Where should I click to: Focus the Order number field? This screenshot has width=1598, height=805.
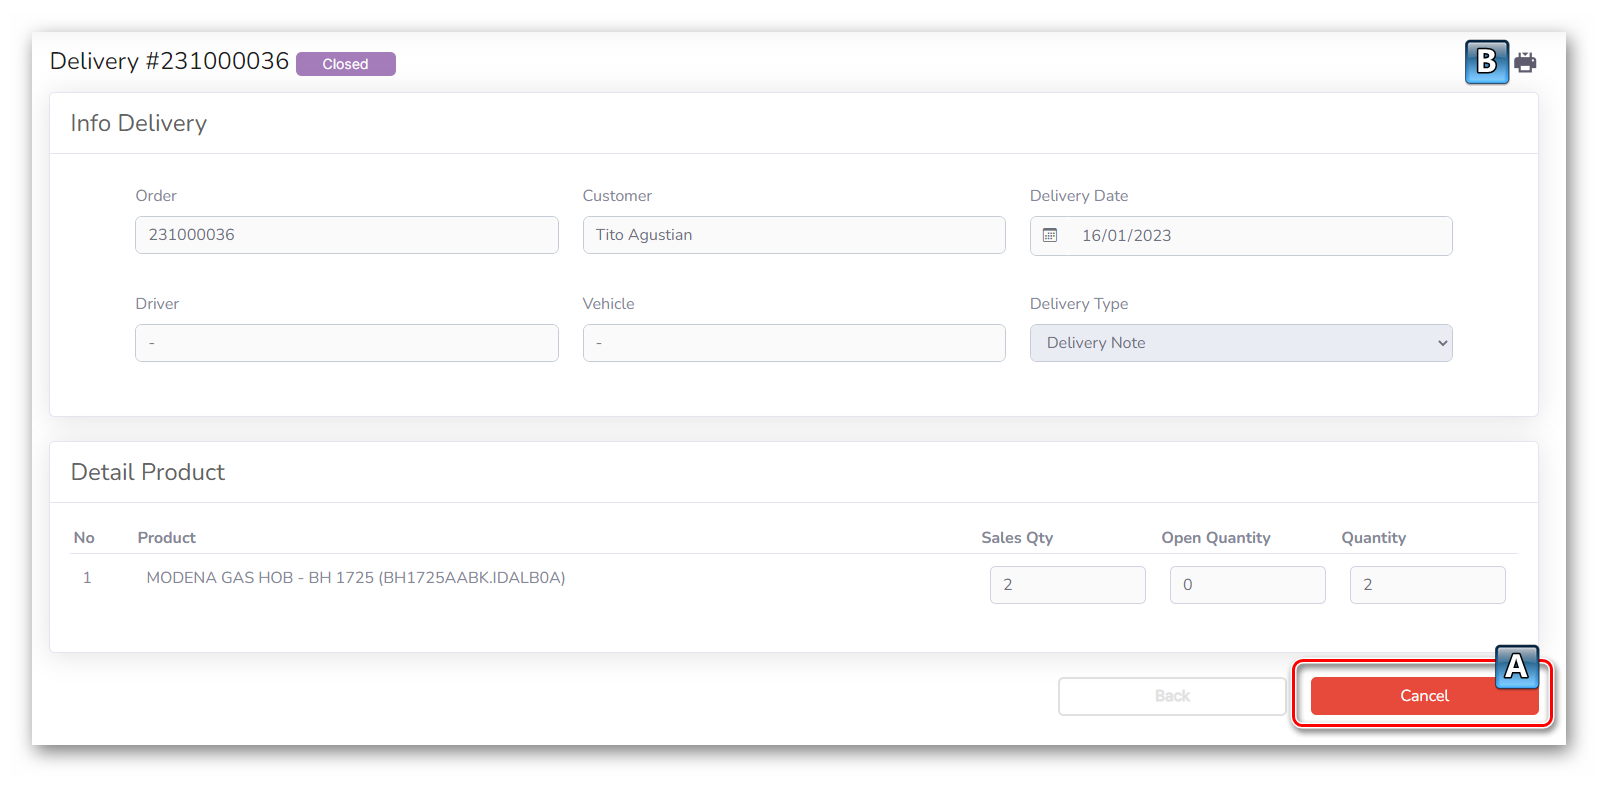click(x=346, y=235)
